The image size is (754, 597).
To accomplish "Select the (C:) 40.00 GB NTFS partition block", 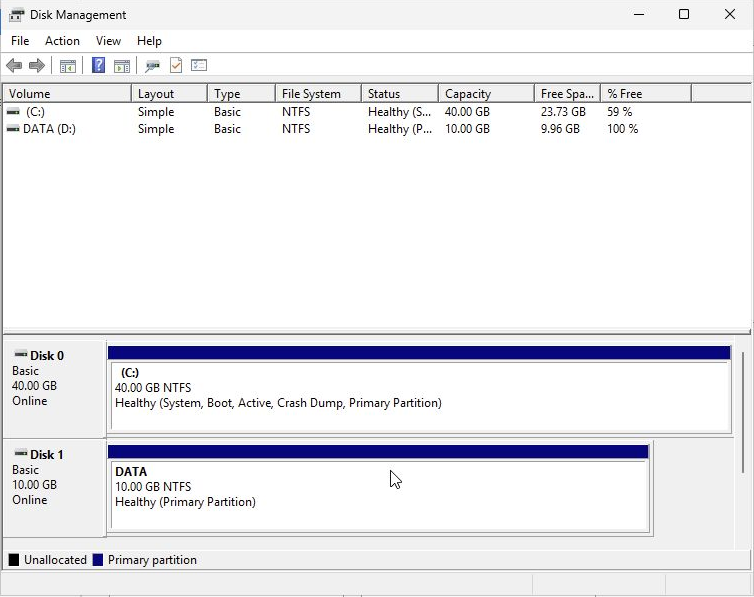I will [x=419, y=389].
